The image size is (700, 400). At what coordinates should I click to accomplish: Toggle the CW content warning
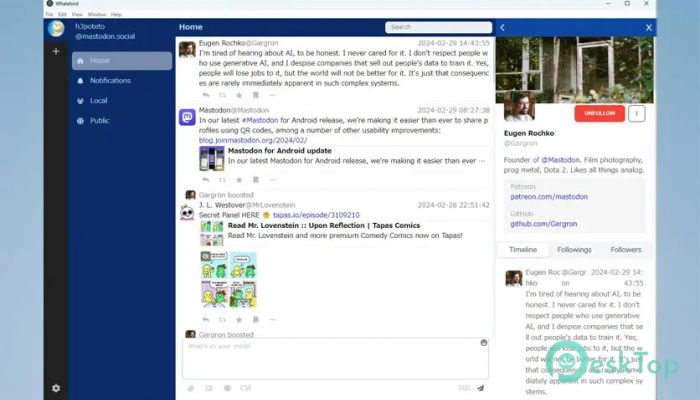246,388
